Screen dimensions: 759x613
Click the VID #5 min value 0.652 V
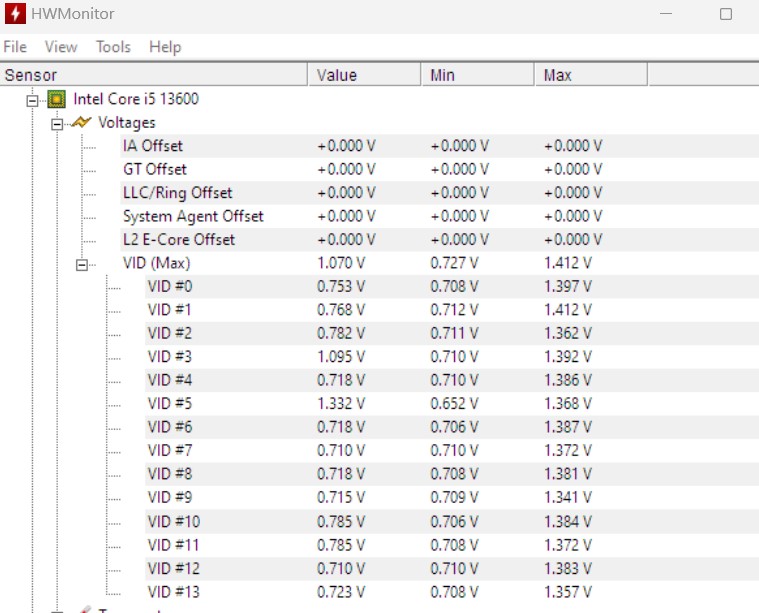point(455,403)
